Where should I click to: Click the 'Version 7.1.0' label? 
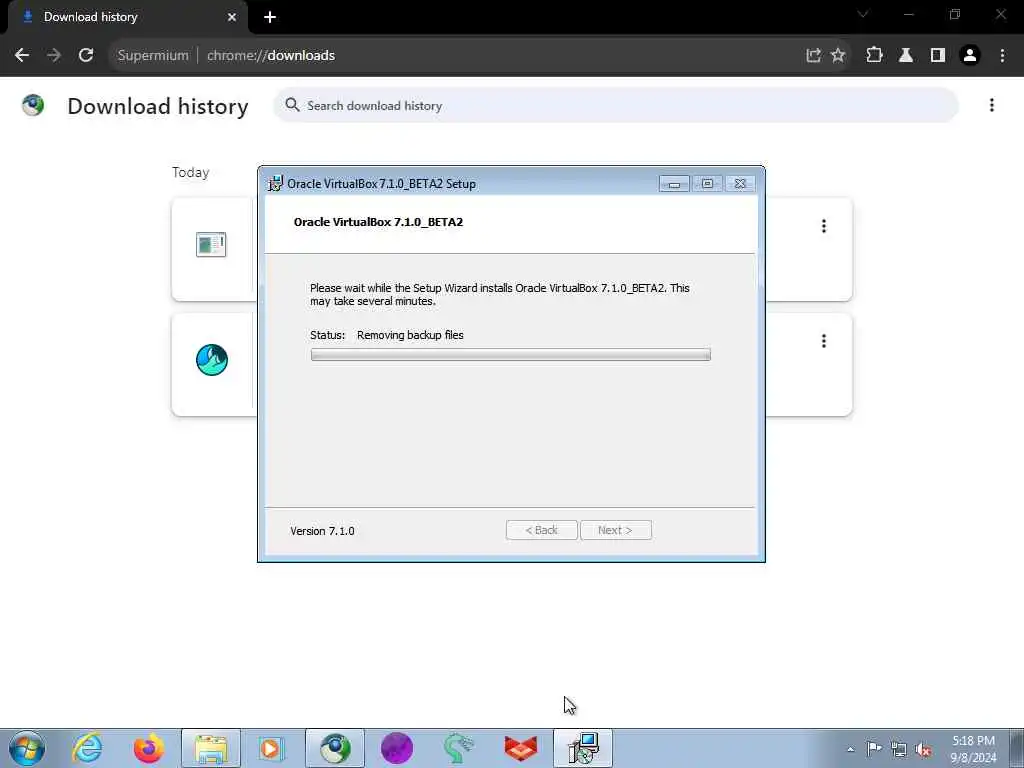(x=323, y=531)
